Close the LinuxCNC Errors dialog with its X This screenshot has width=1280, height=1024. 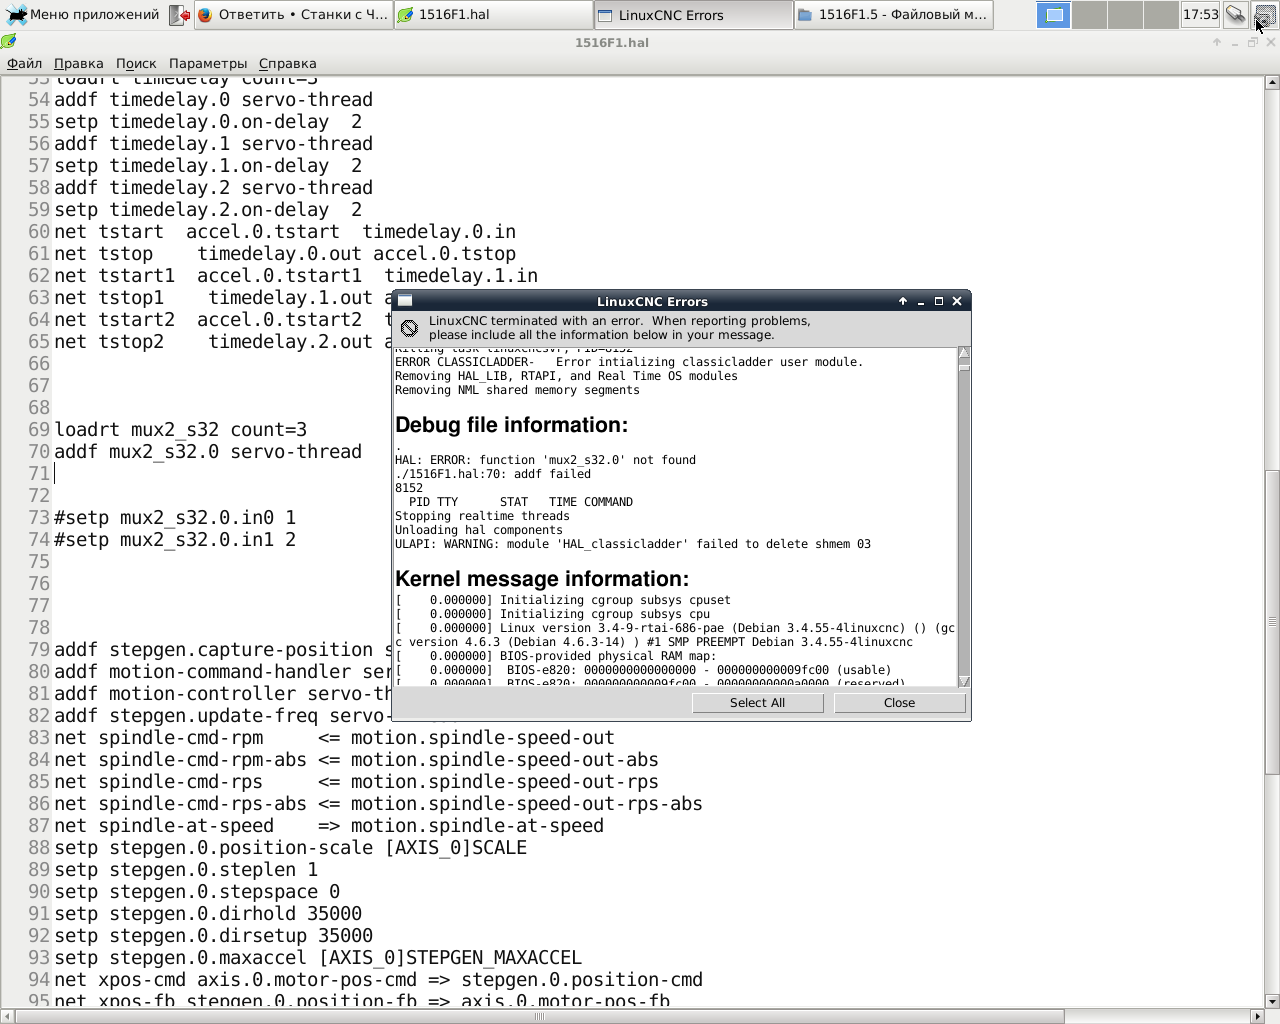[x=957, y=301]
